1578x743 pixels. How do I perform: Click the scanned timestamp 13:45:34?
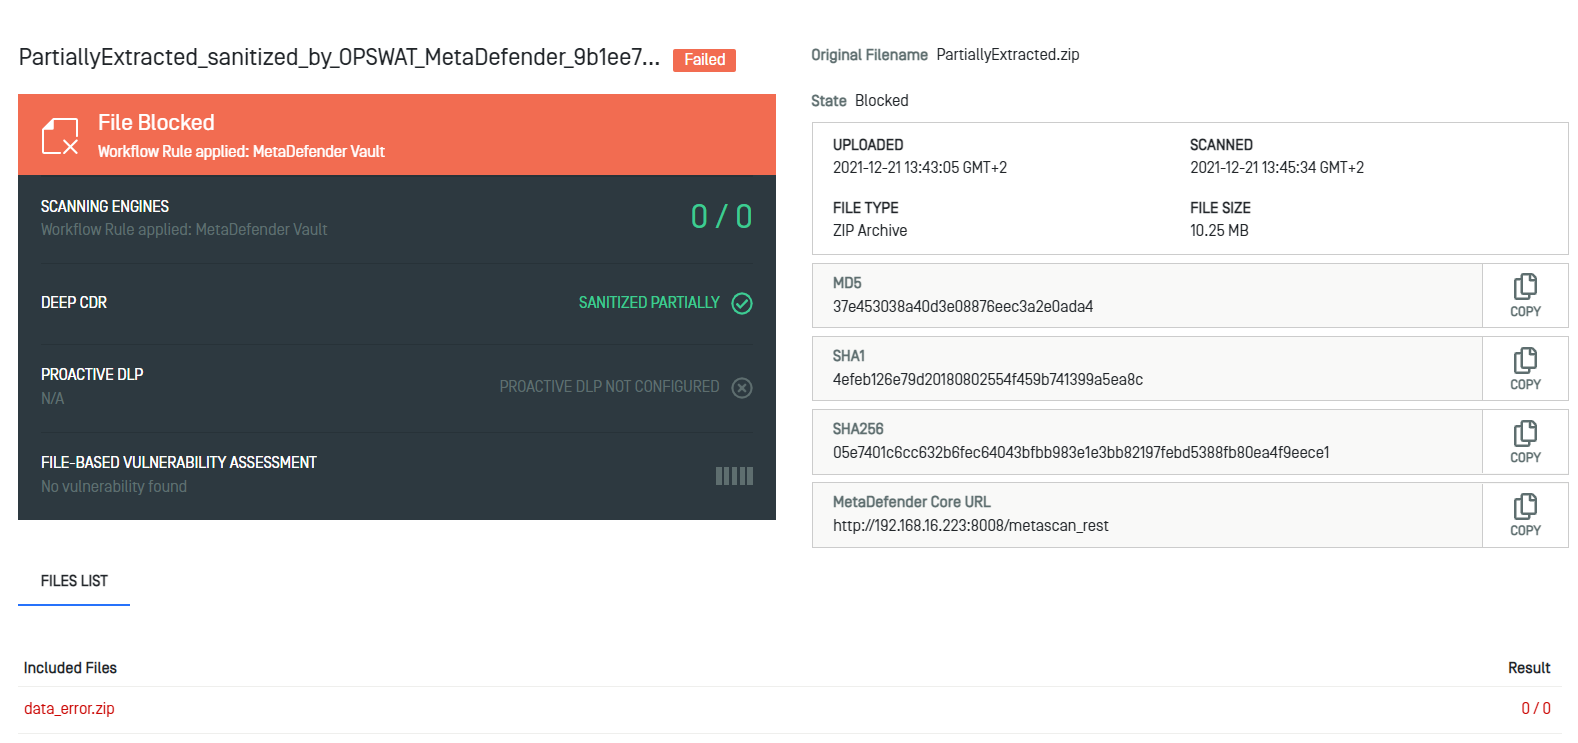[x=1277, y=168]
